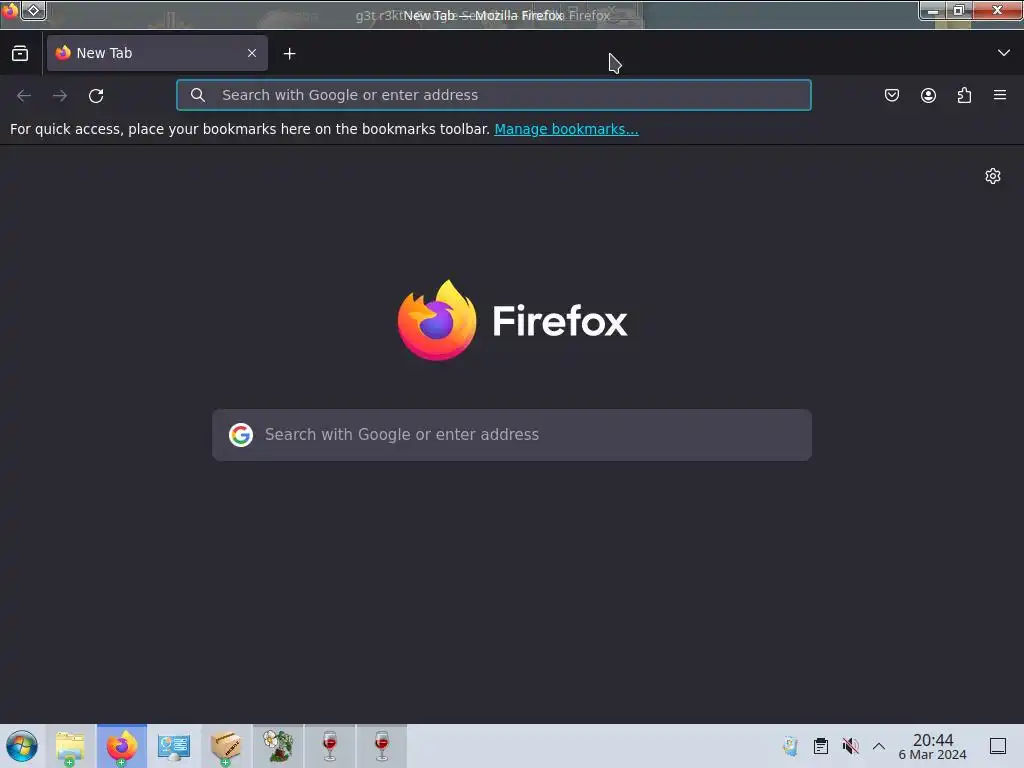Image resolution: width=1024 pixels, height=768 pixels.
Task: Expand the list all tabs chevron
Action: pyautogui.click(x=1003, y=53)
